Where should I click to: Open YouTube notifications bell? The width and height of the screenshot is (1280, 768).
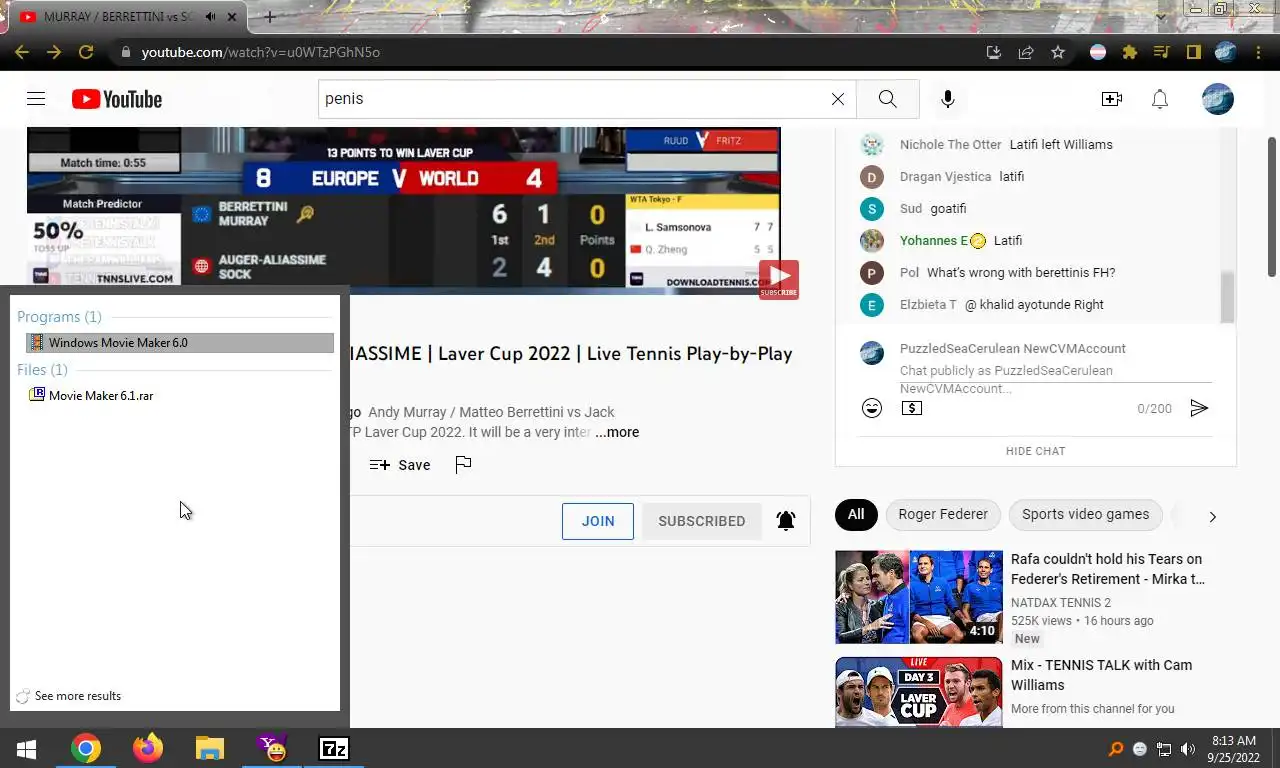pyautogui.click(x=1160, y=99)
